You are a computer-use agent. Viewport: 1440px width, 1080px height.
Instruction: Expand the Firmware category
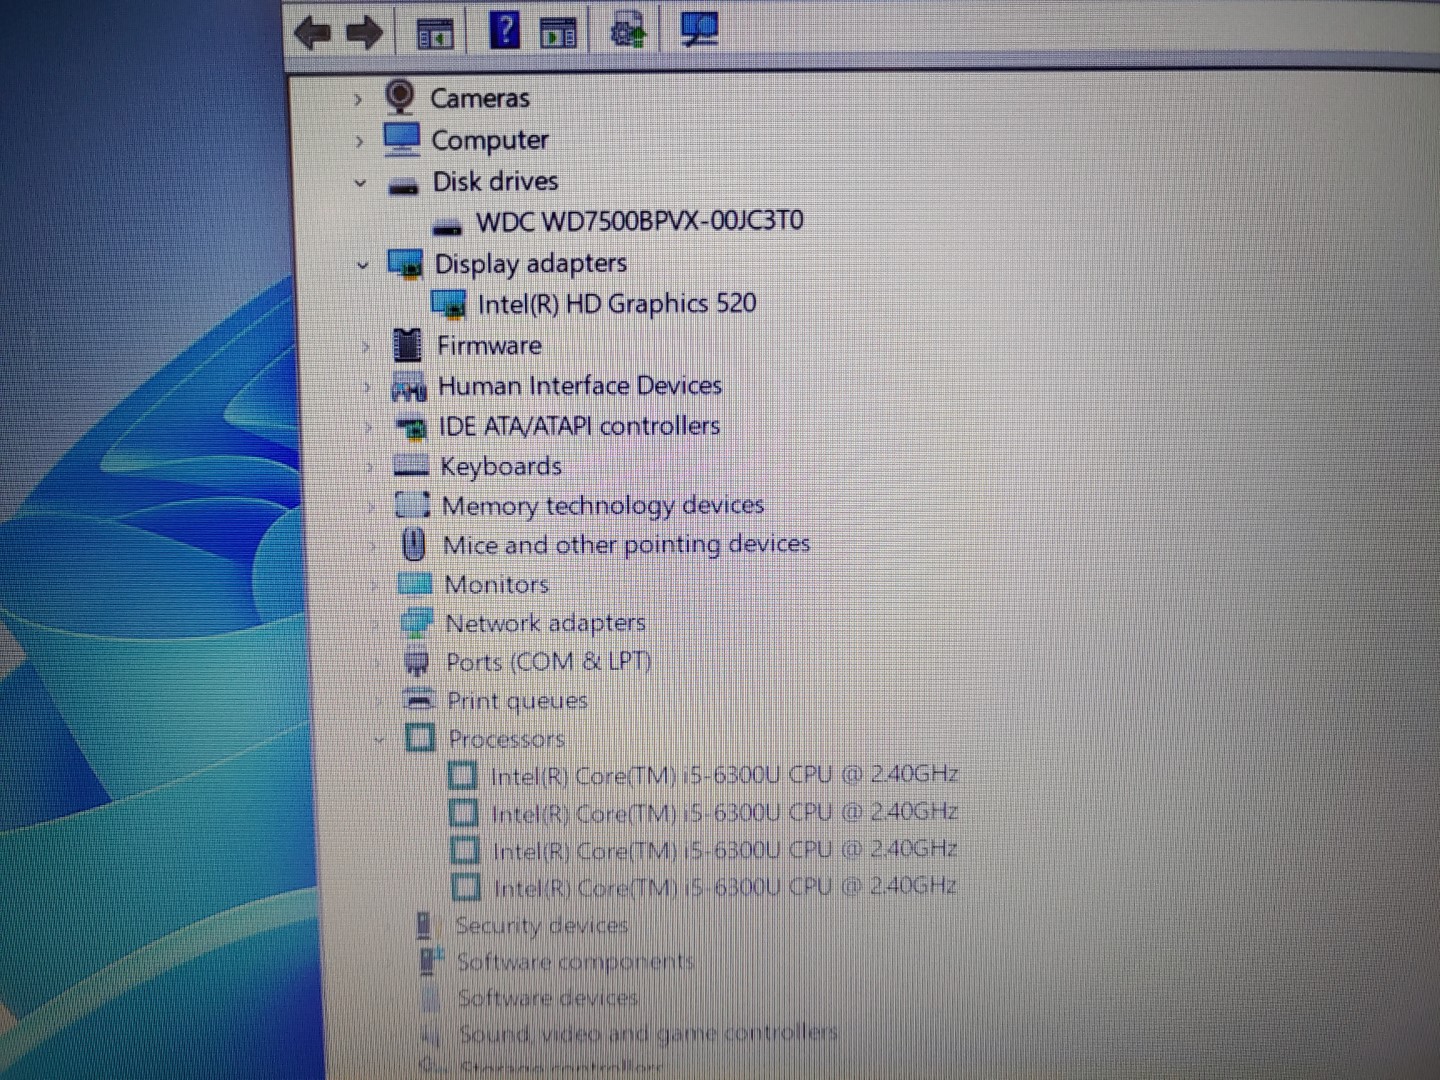366,346
